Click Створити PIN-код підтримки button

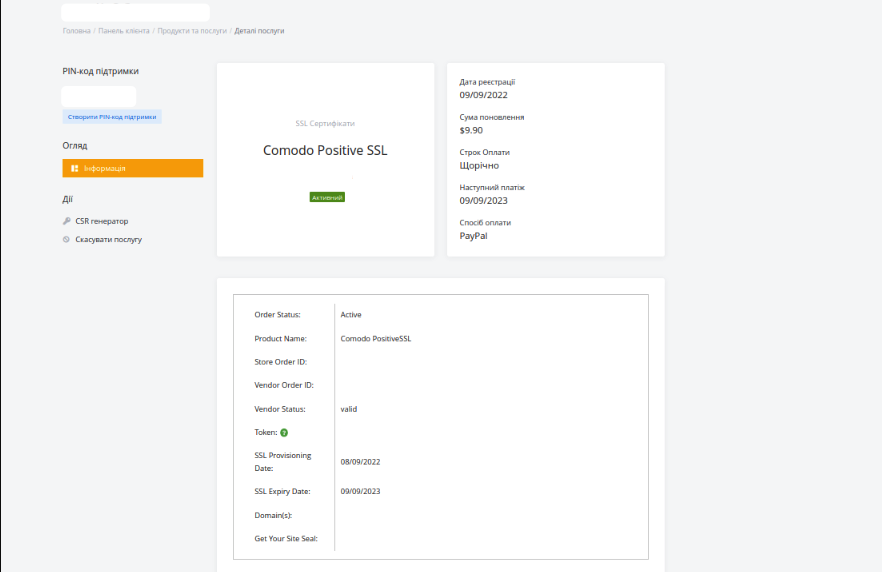[112, 117]
